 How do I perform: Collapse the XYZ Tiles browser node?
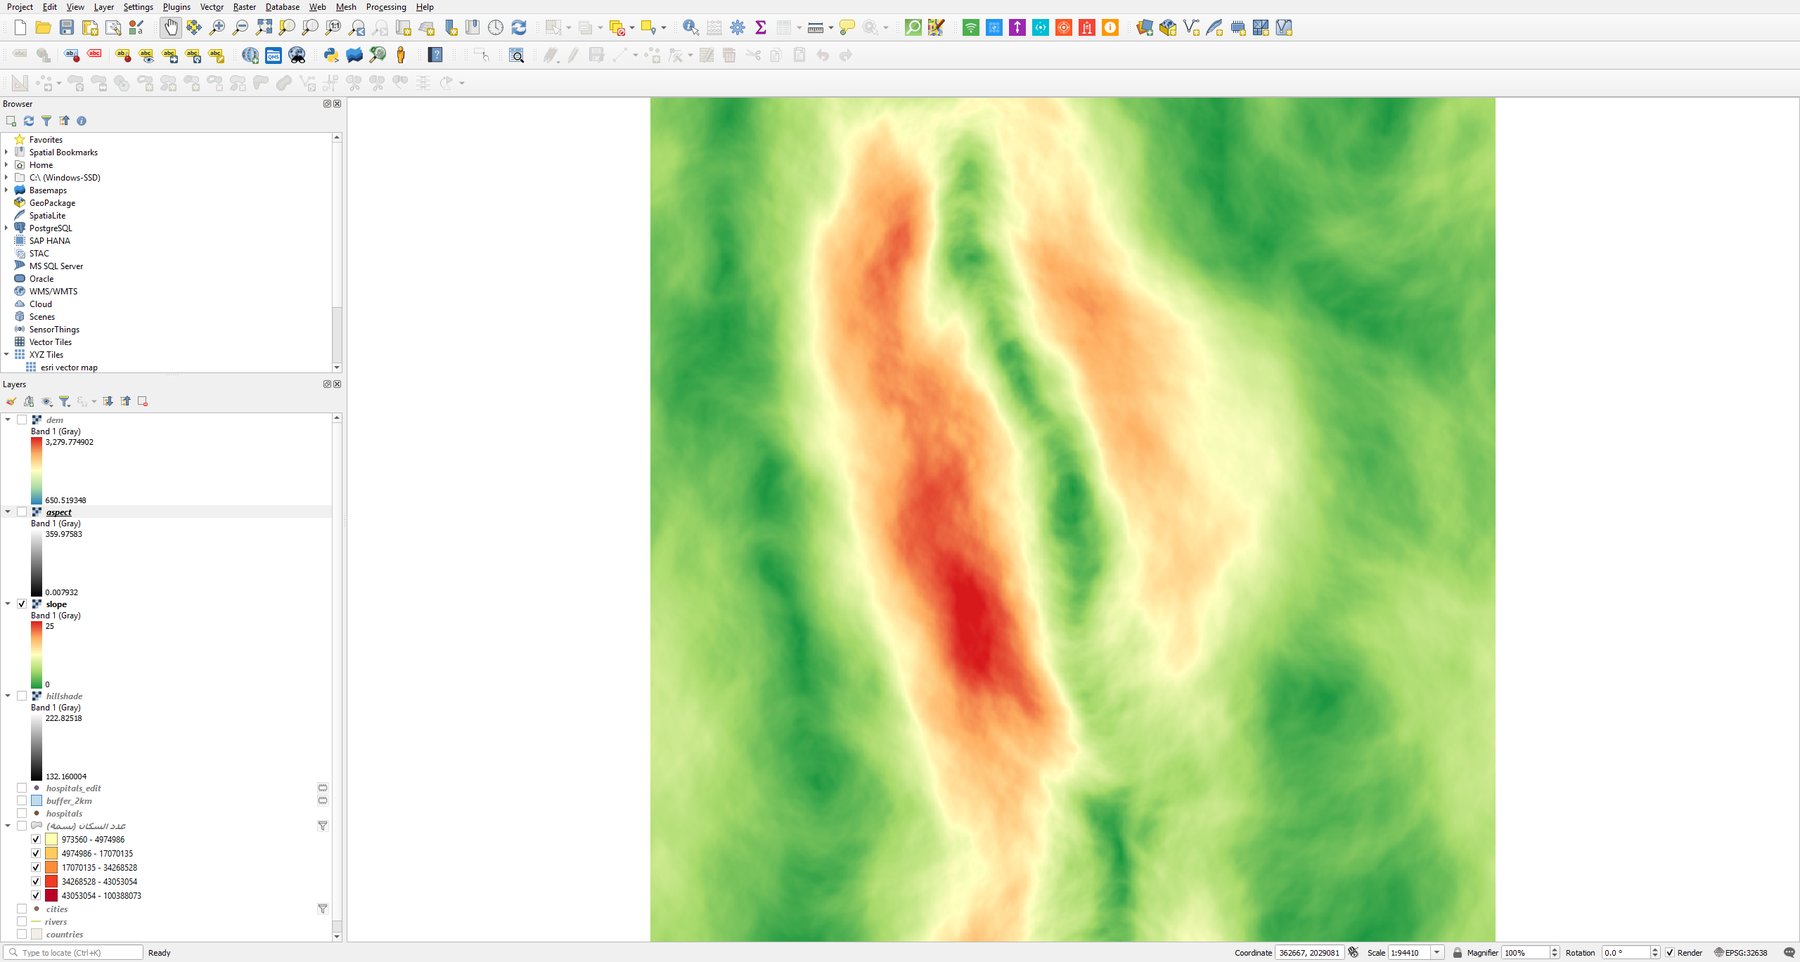pyautogui.click(x=7, y=354)
